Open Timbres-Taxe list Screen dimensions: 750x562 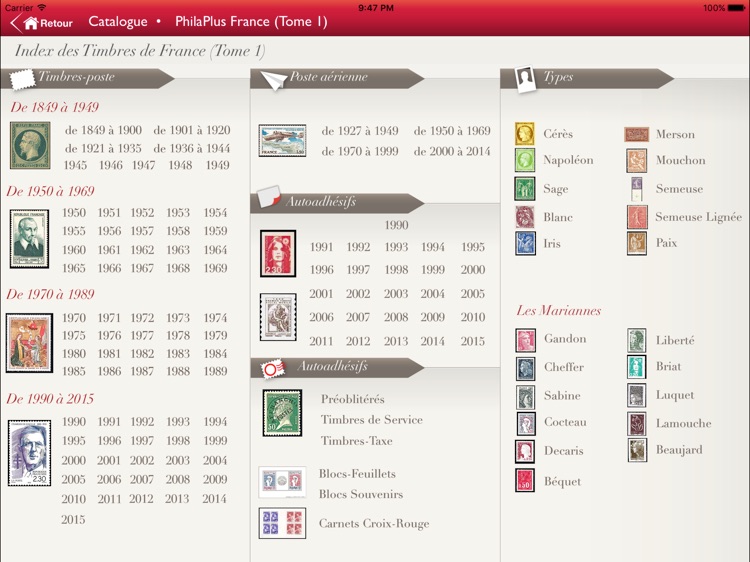(356, 441)
